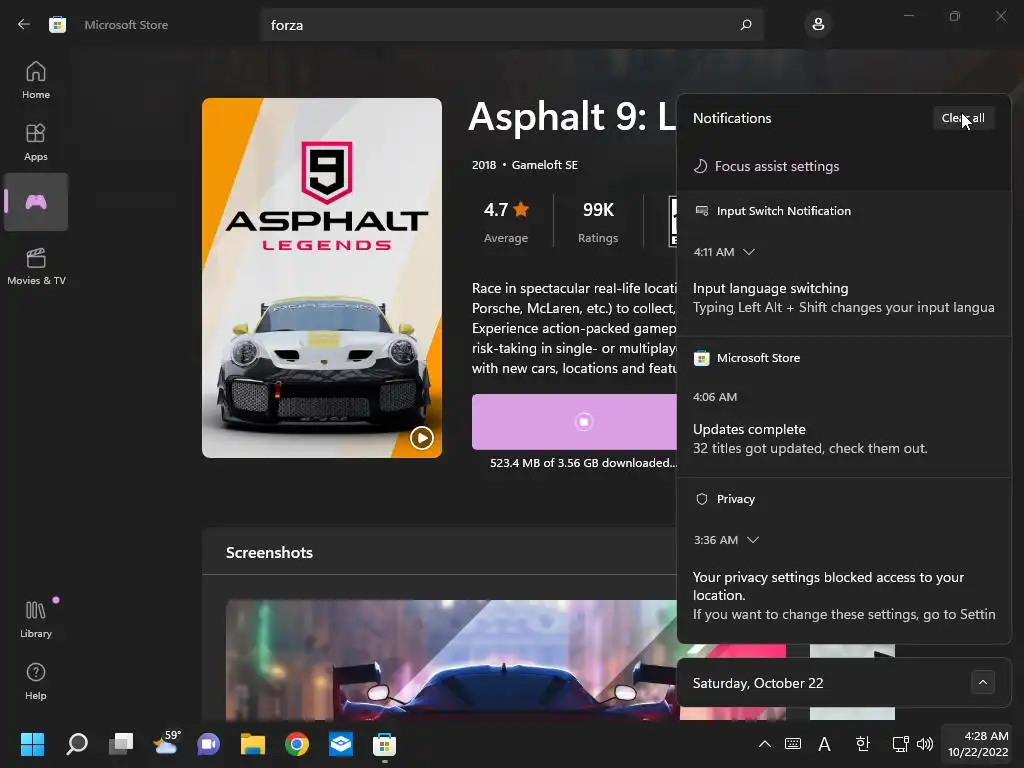
Task: Open the Home section in sidebar
Action: pos(36,80)
